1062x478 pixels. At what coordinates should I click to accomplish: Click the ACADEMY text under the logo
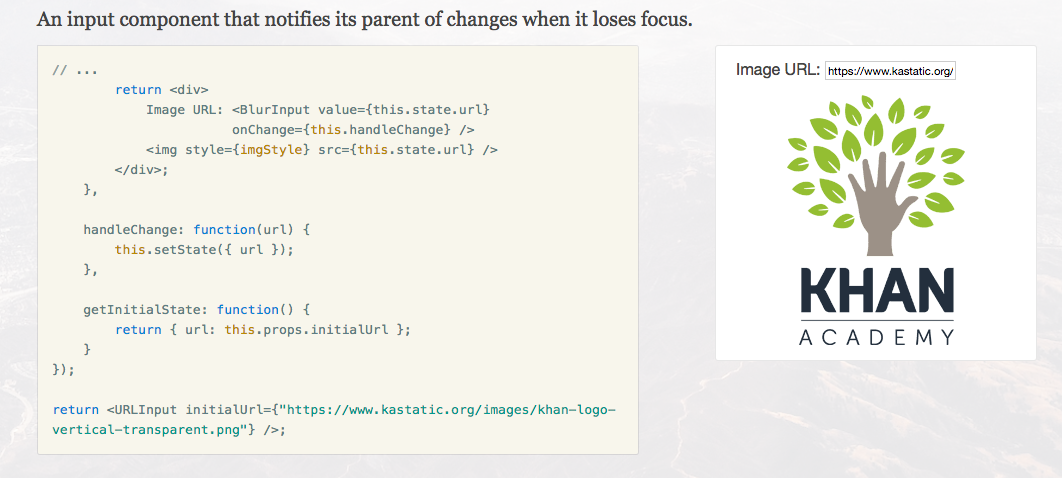coord(877,337)
